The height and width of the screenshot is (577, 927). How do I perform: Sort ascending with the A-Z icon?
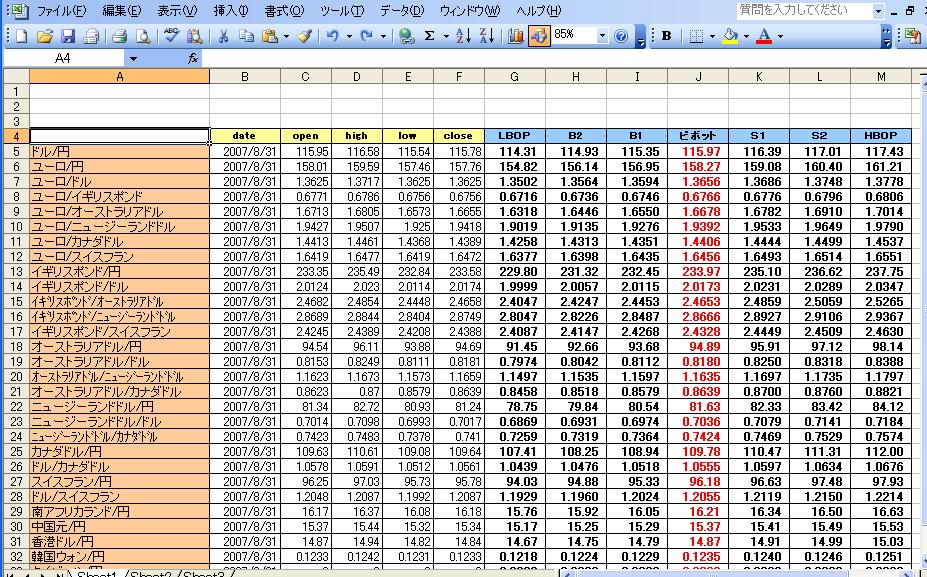click(464, 37)
